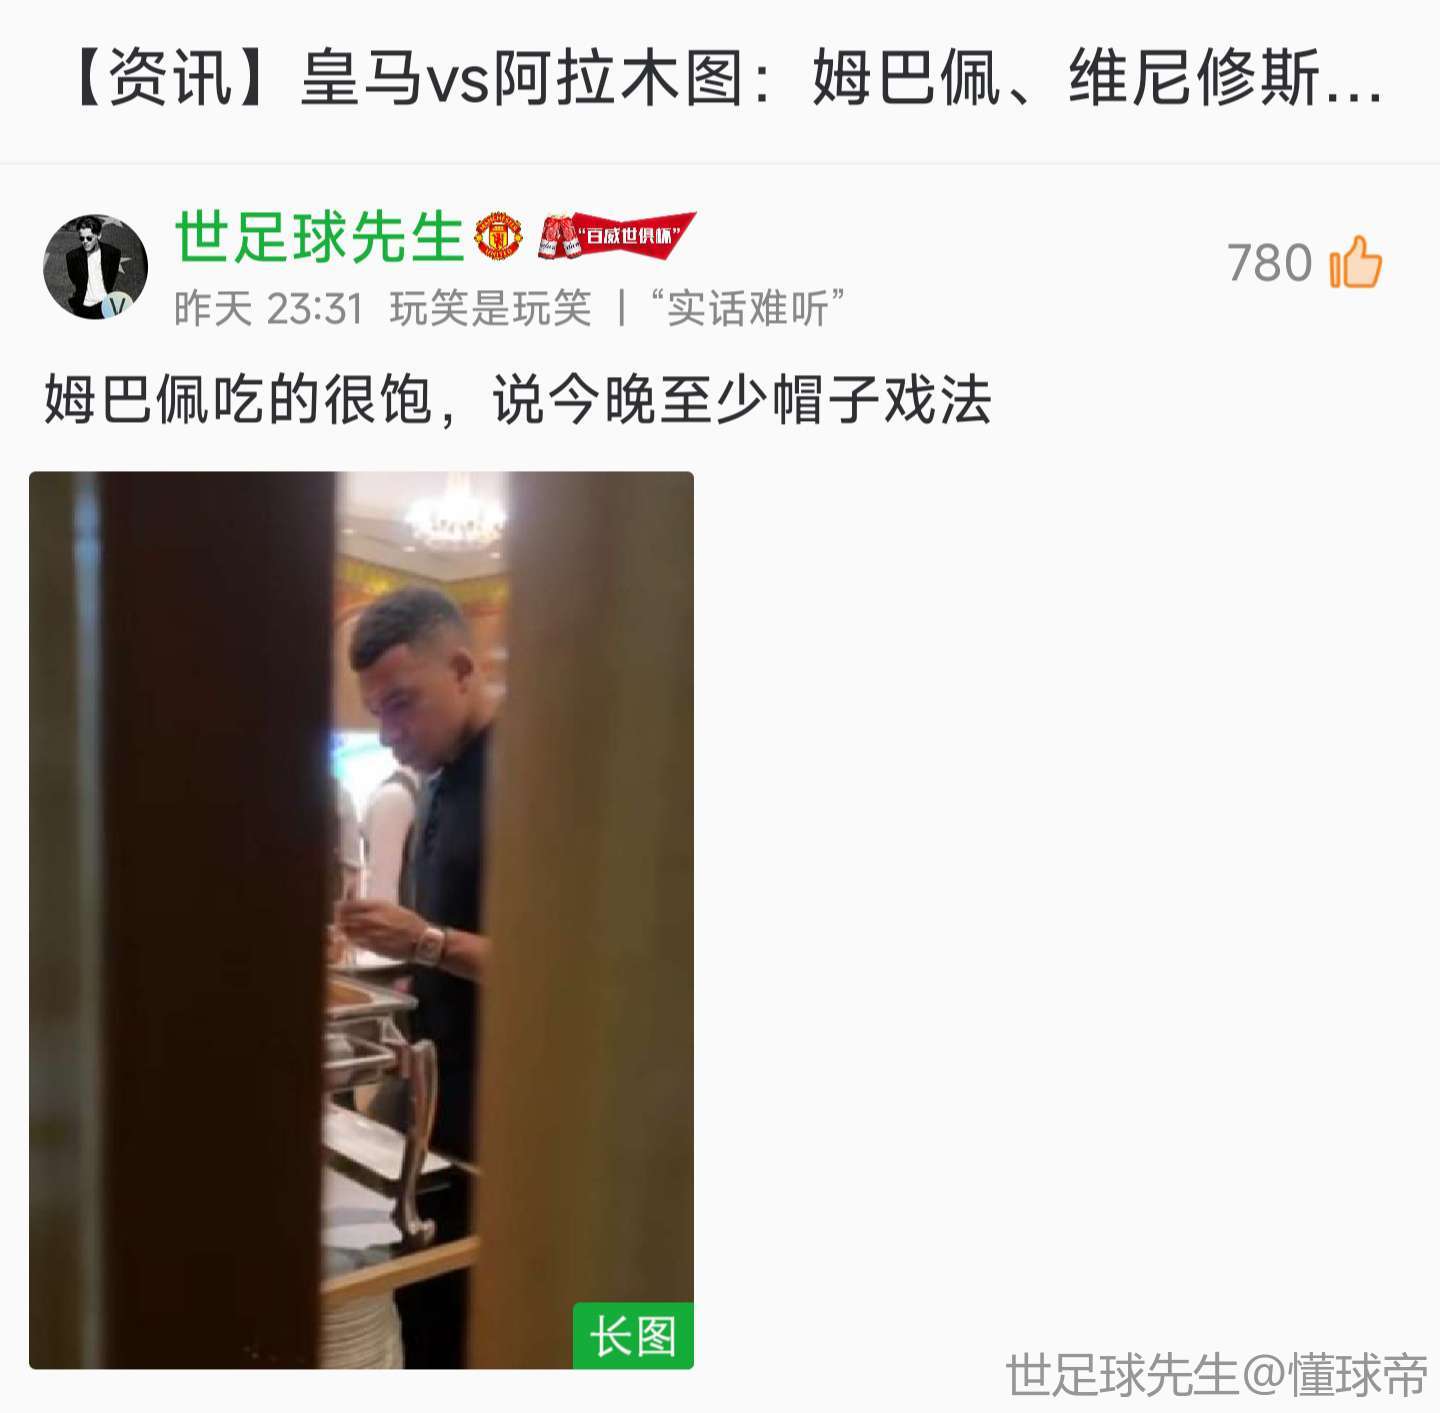The height and width of the screenshot is (1413, 1440).
Task: Tap the user tagline 玩笑是玩笑
Action: click(490, 308)
